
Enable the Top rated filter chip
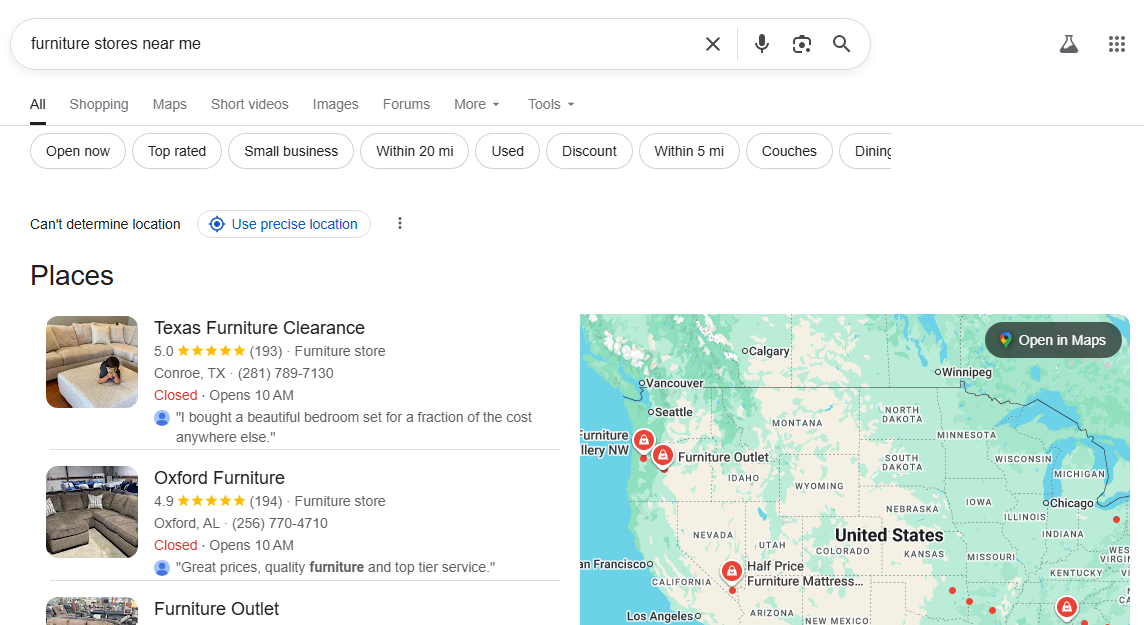pos(177,151)
